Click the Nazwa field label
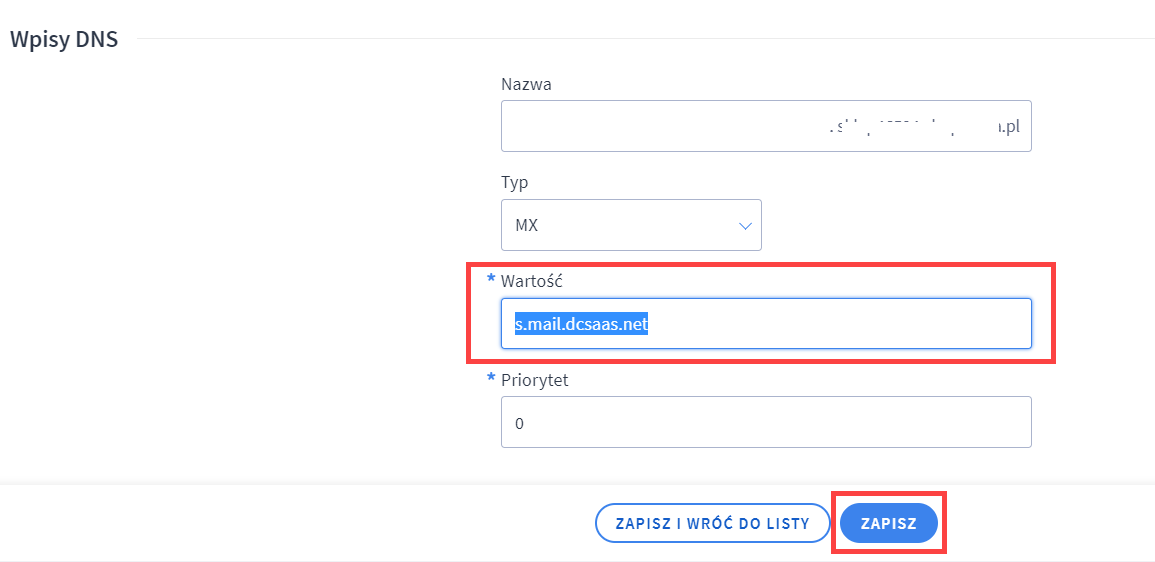 point(526,84)
